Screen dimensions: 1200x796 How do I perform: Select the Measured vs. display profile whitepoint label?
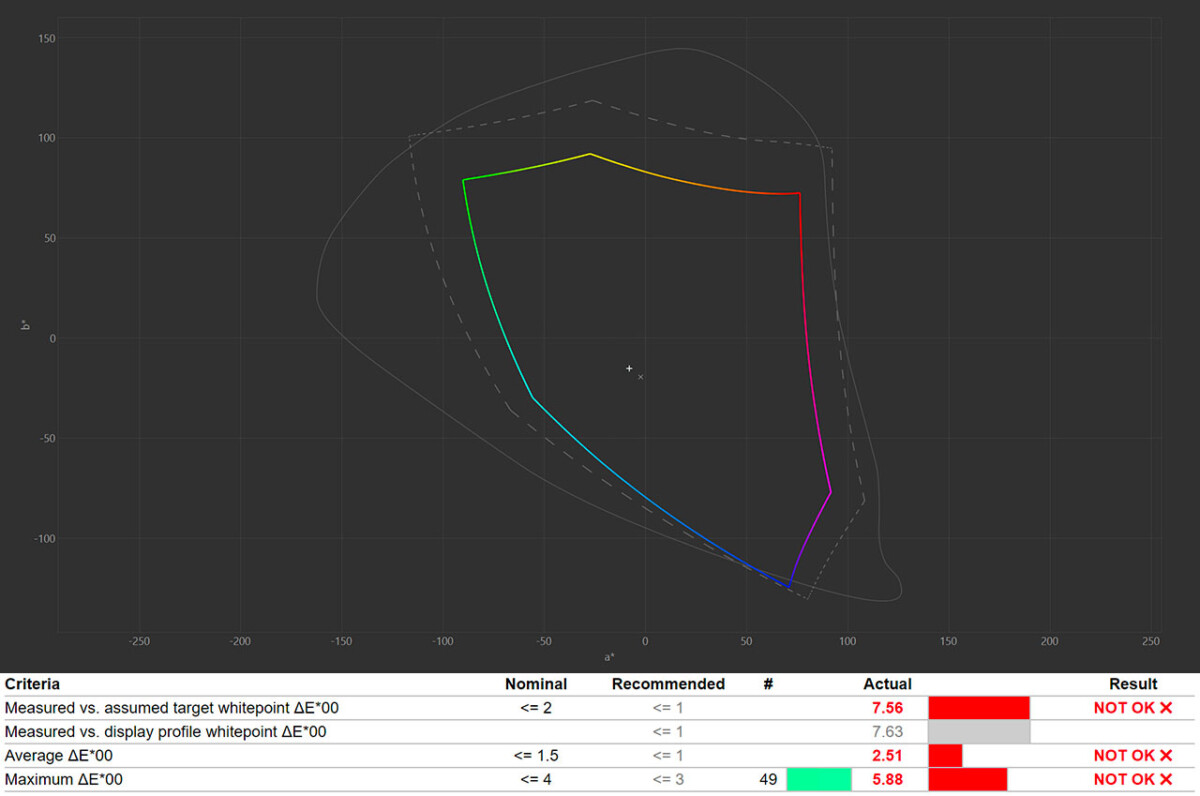pyautogui.click(x=165, y=732)
